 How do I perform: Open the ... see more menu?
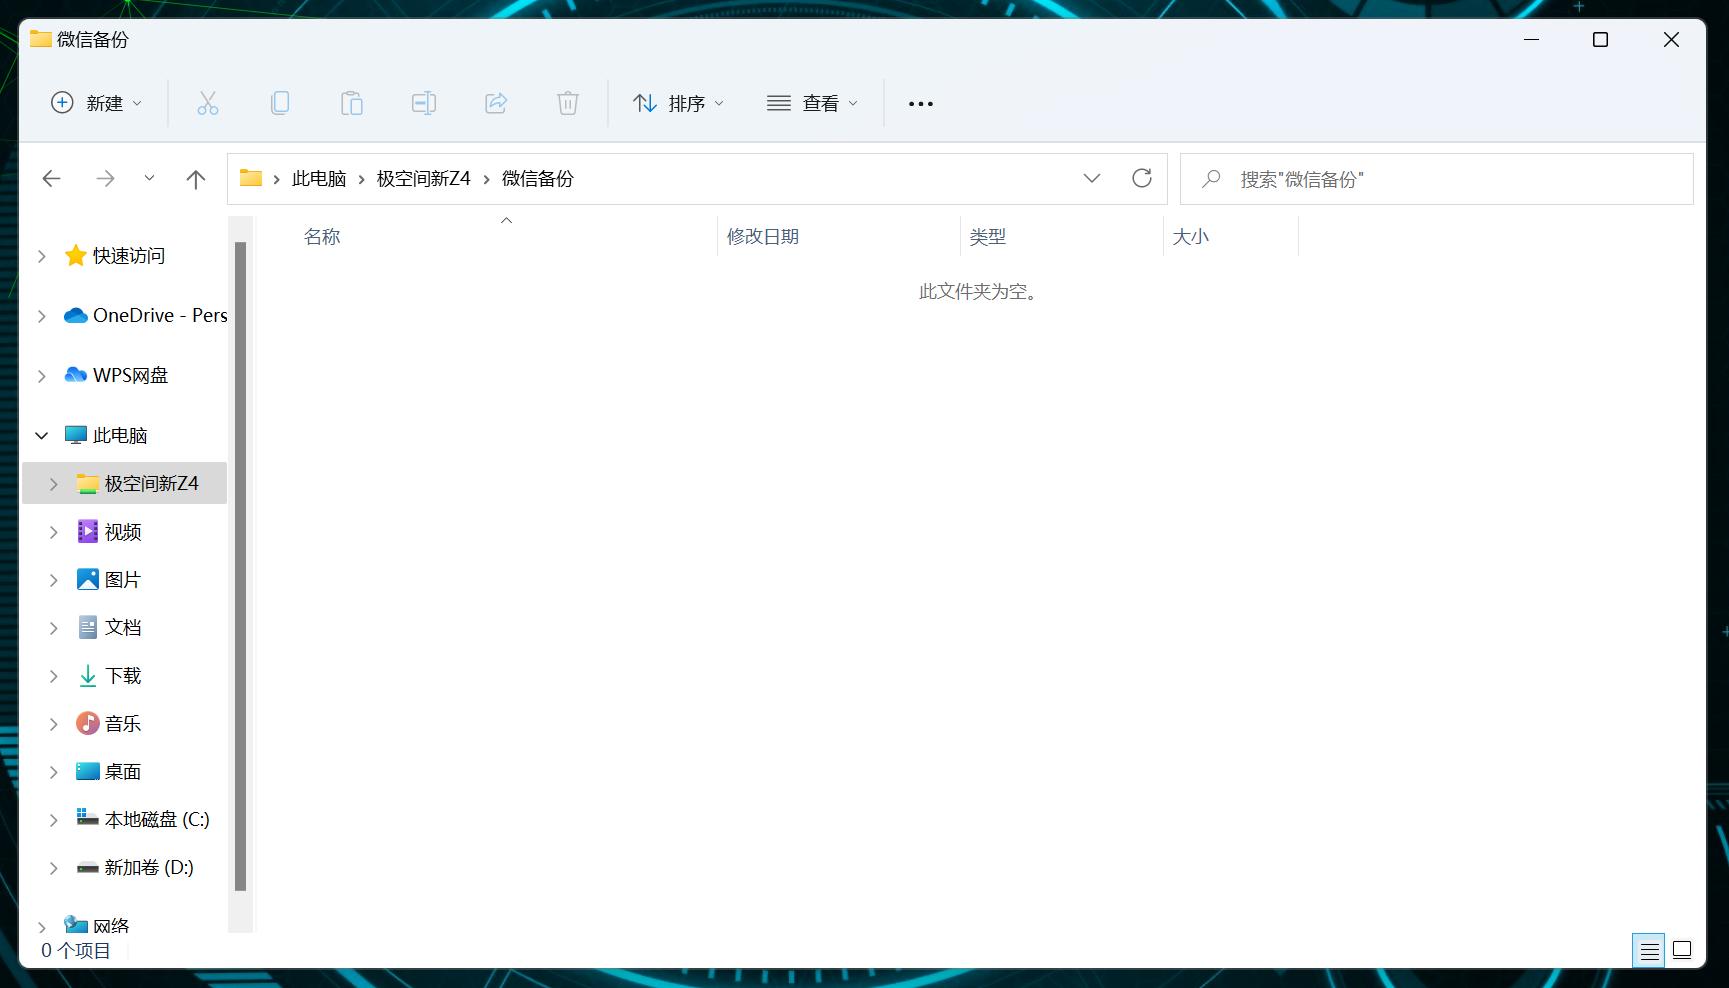(920, 103)
